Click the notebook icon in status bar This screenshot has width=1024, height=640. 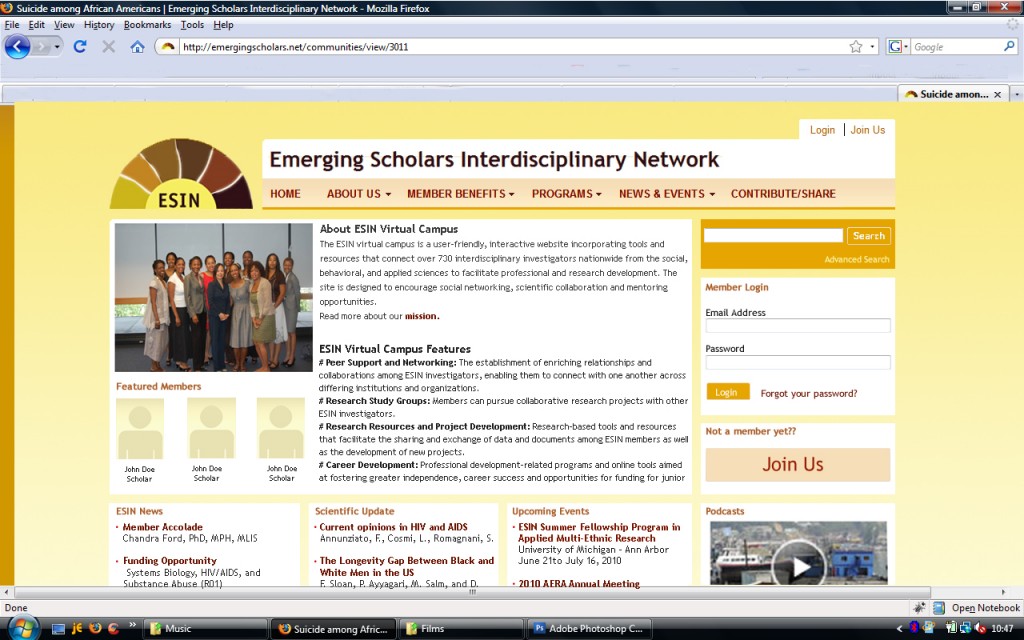click(x=939, y=608)
